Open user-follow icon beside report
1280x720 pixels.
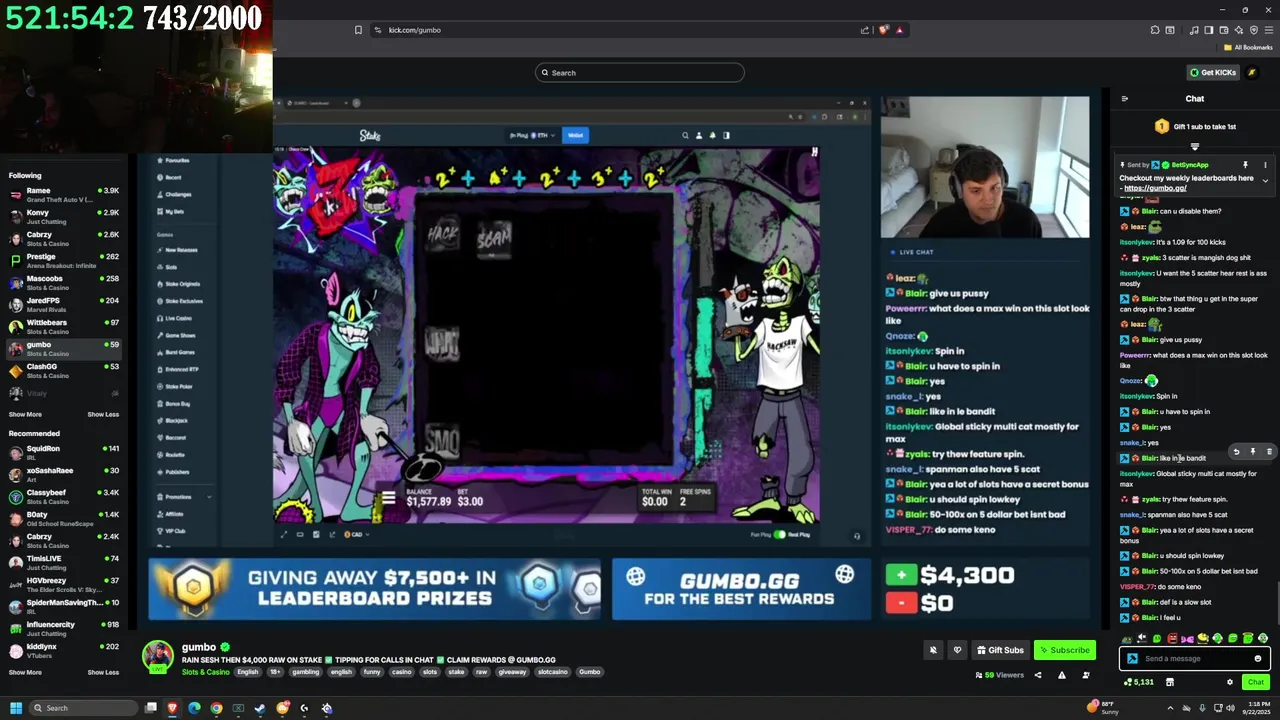(x=1085, y=675)
